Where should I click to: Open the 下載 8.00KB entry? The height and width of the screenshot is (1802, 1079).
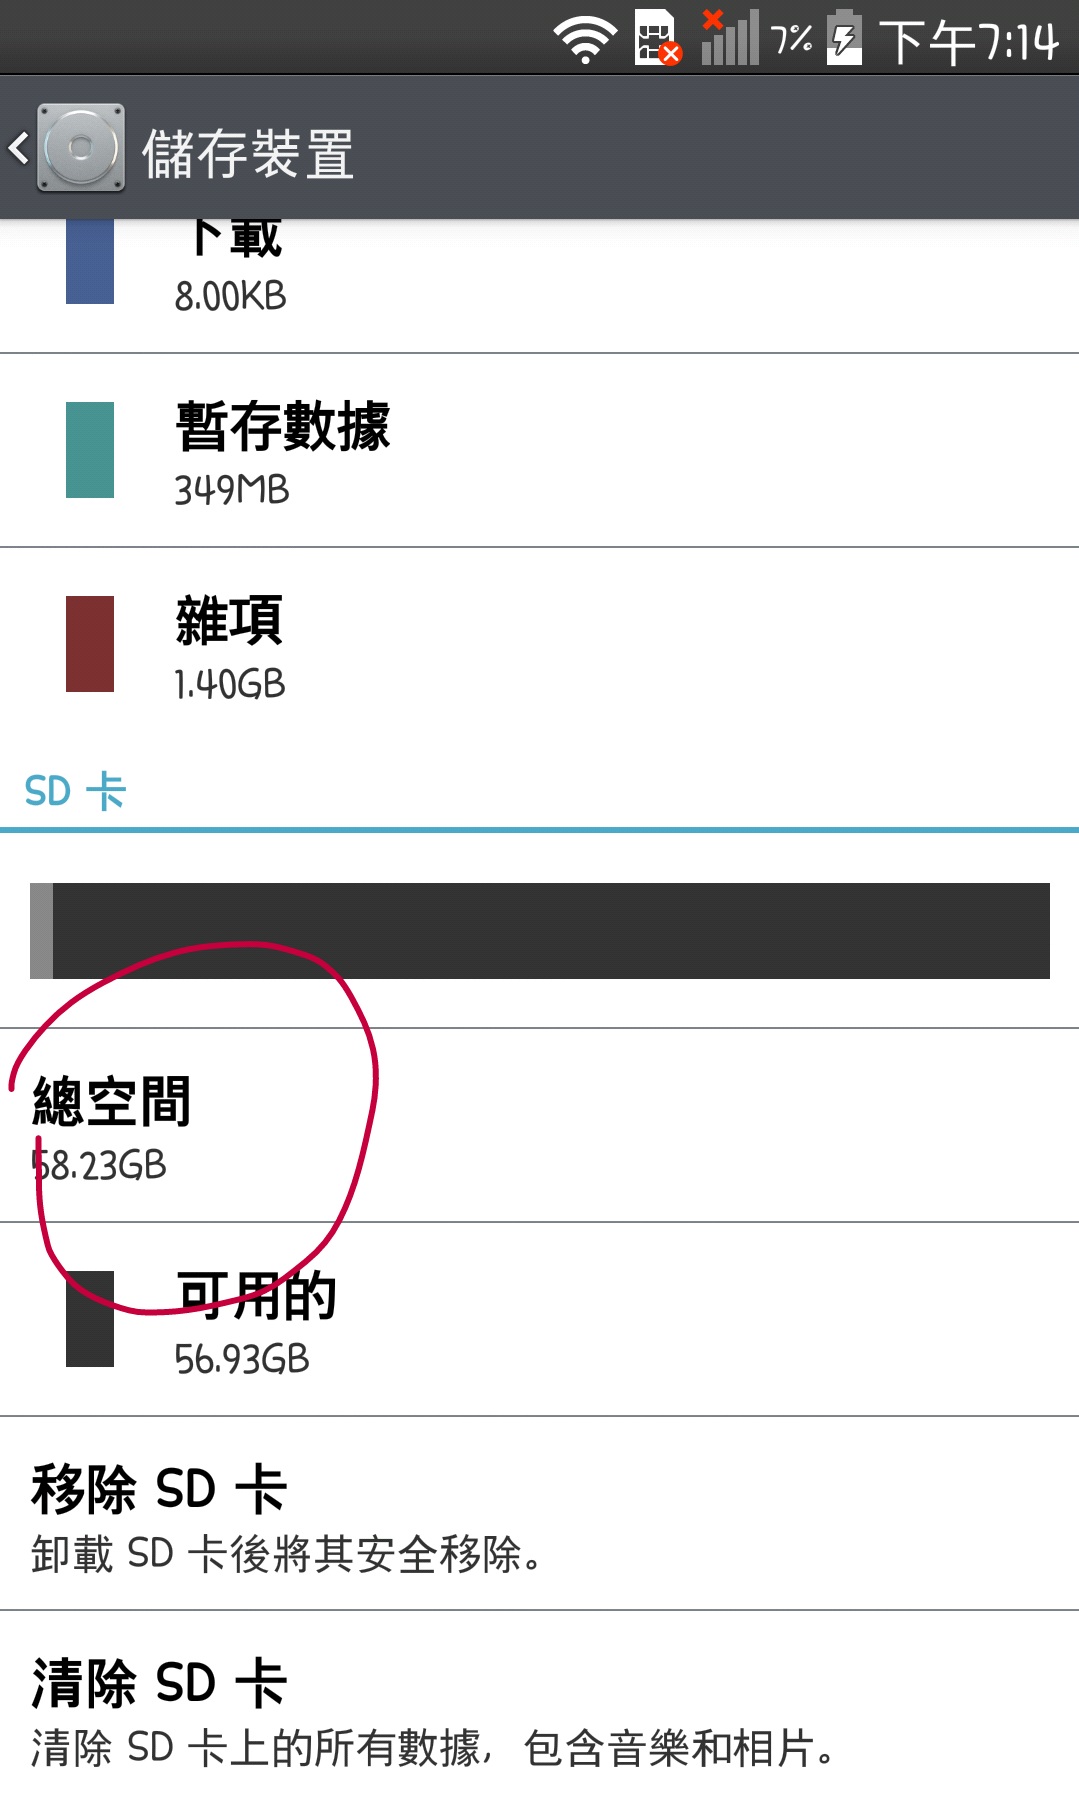tap(539, 285)
